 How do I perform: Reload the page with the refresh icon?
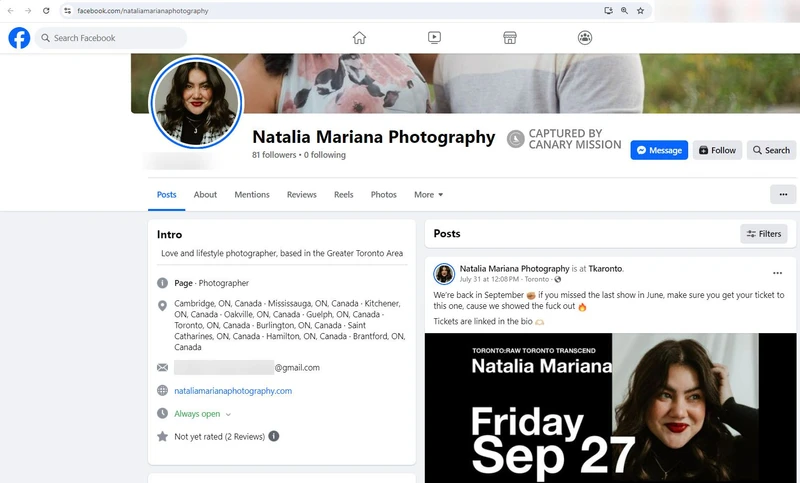point(46,11)
